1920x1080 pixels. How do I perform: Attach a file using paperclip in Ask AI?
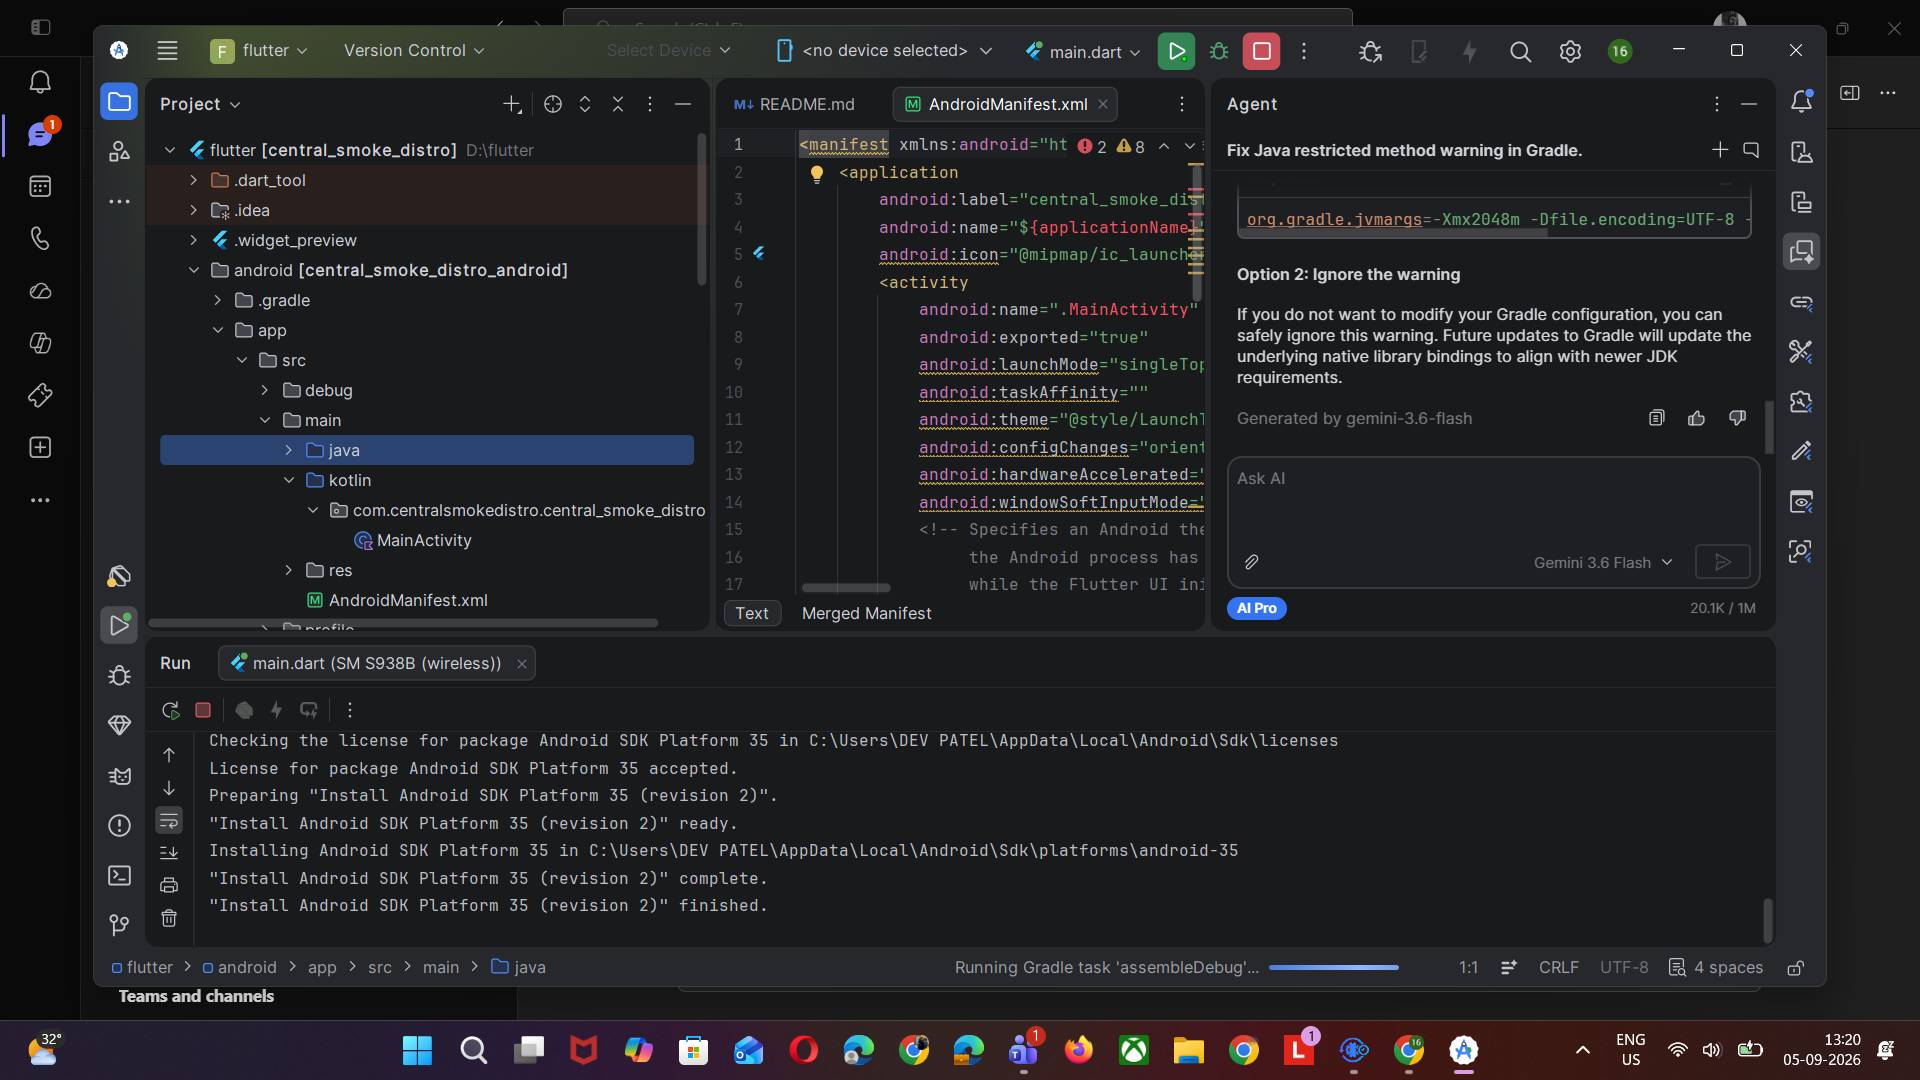pyautogui.click(x=1251, y=562)
